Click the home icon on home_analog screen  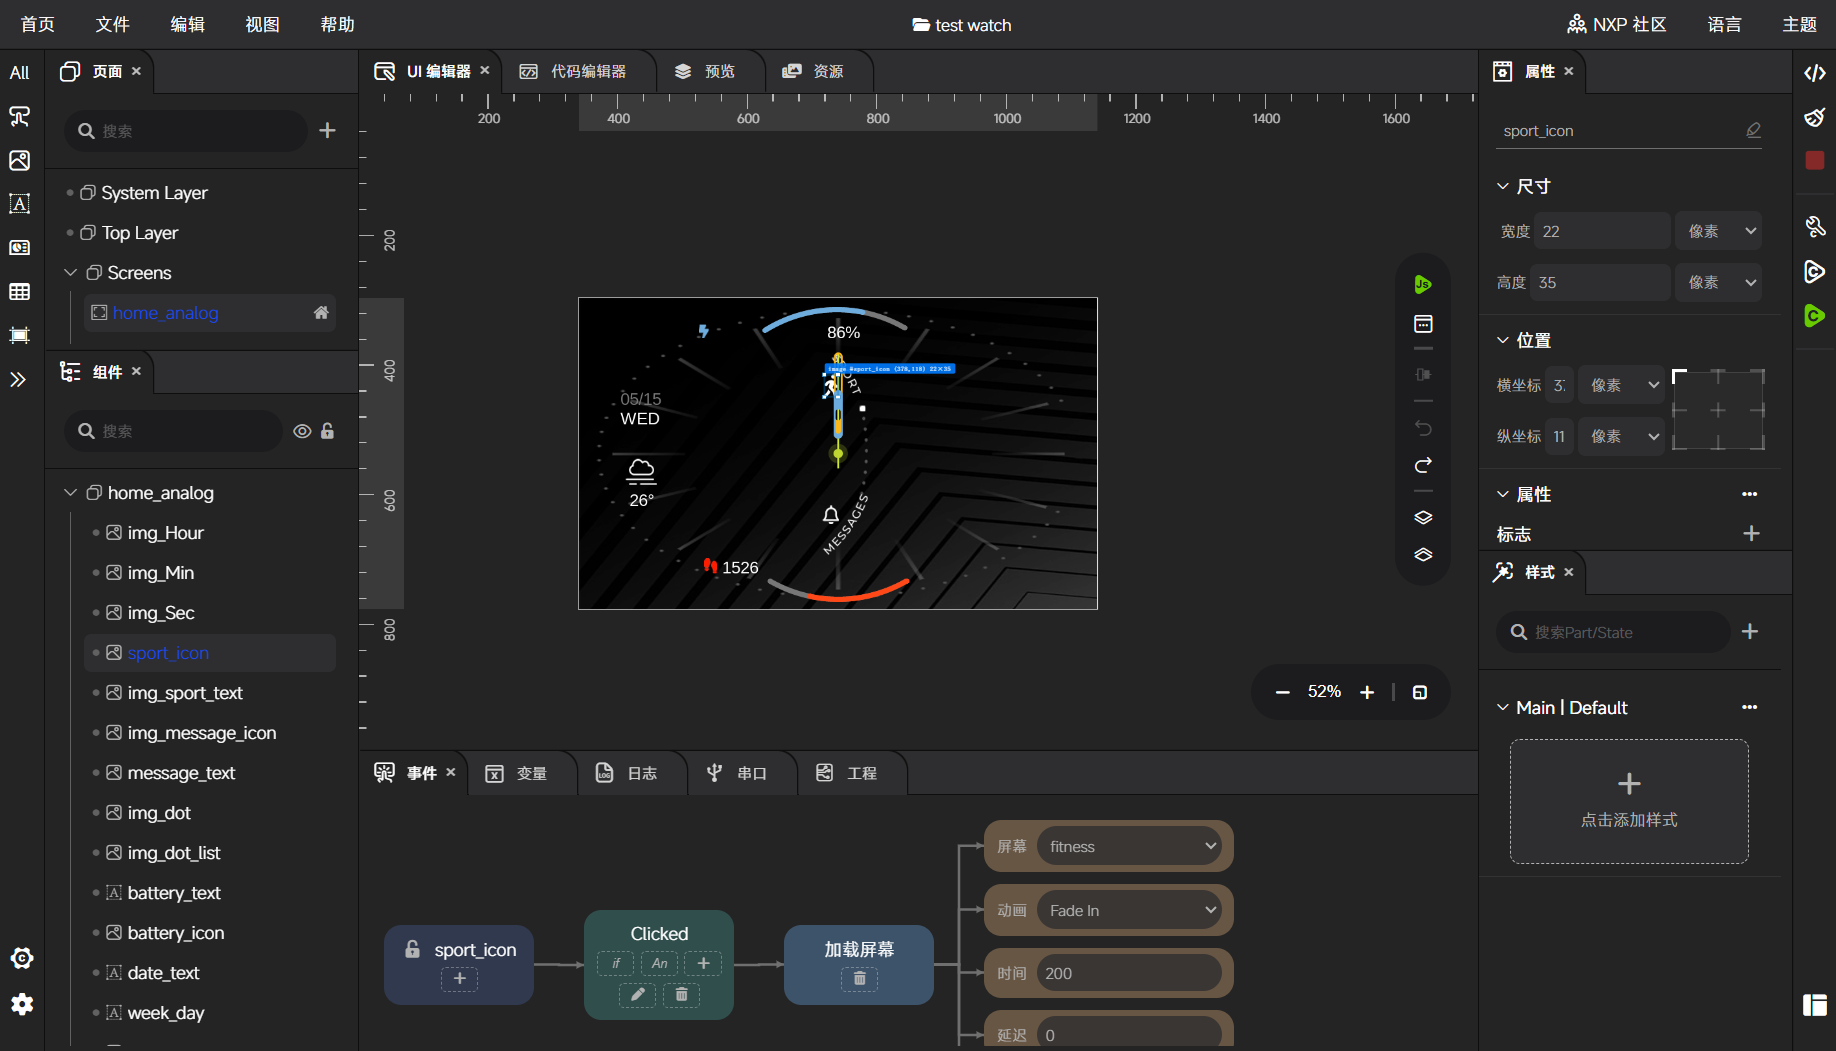click(x=321, y=313)
